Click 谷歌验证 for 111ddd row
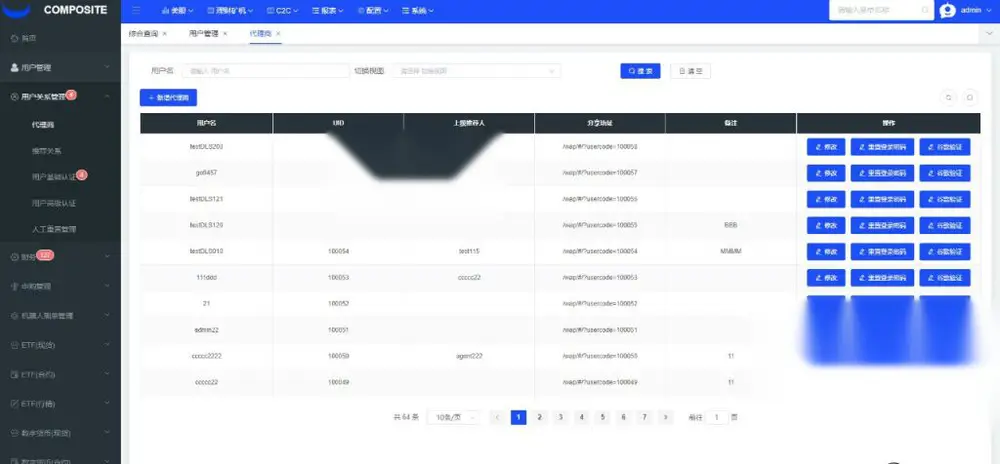 945,277
